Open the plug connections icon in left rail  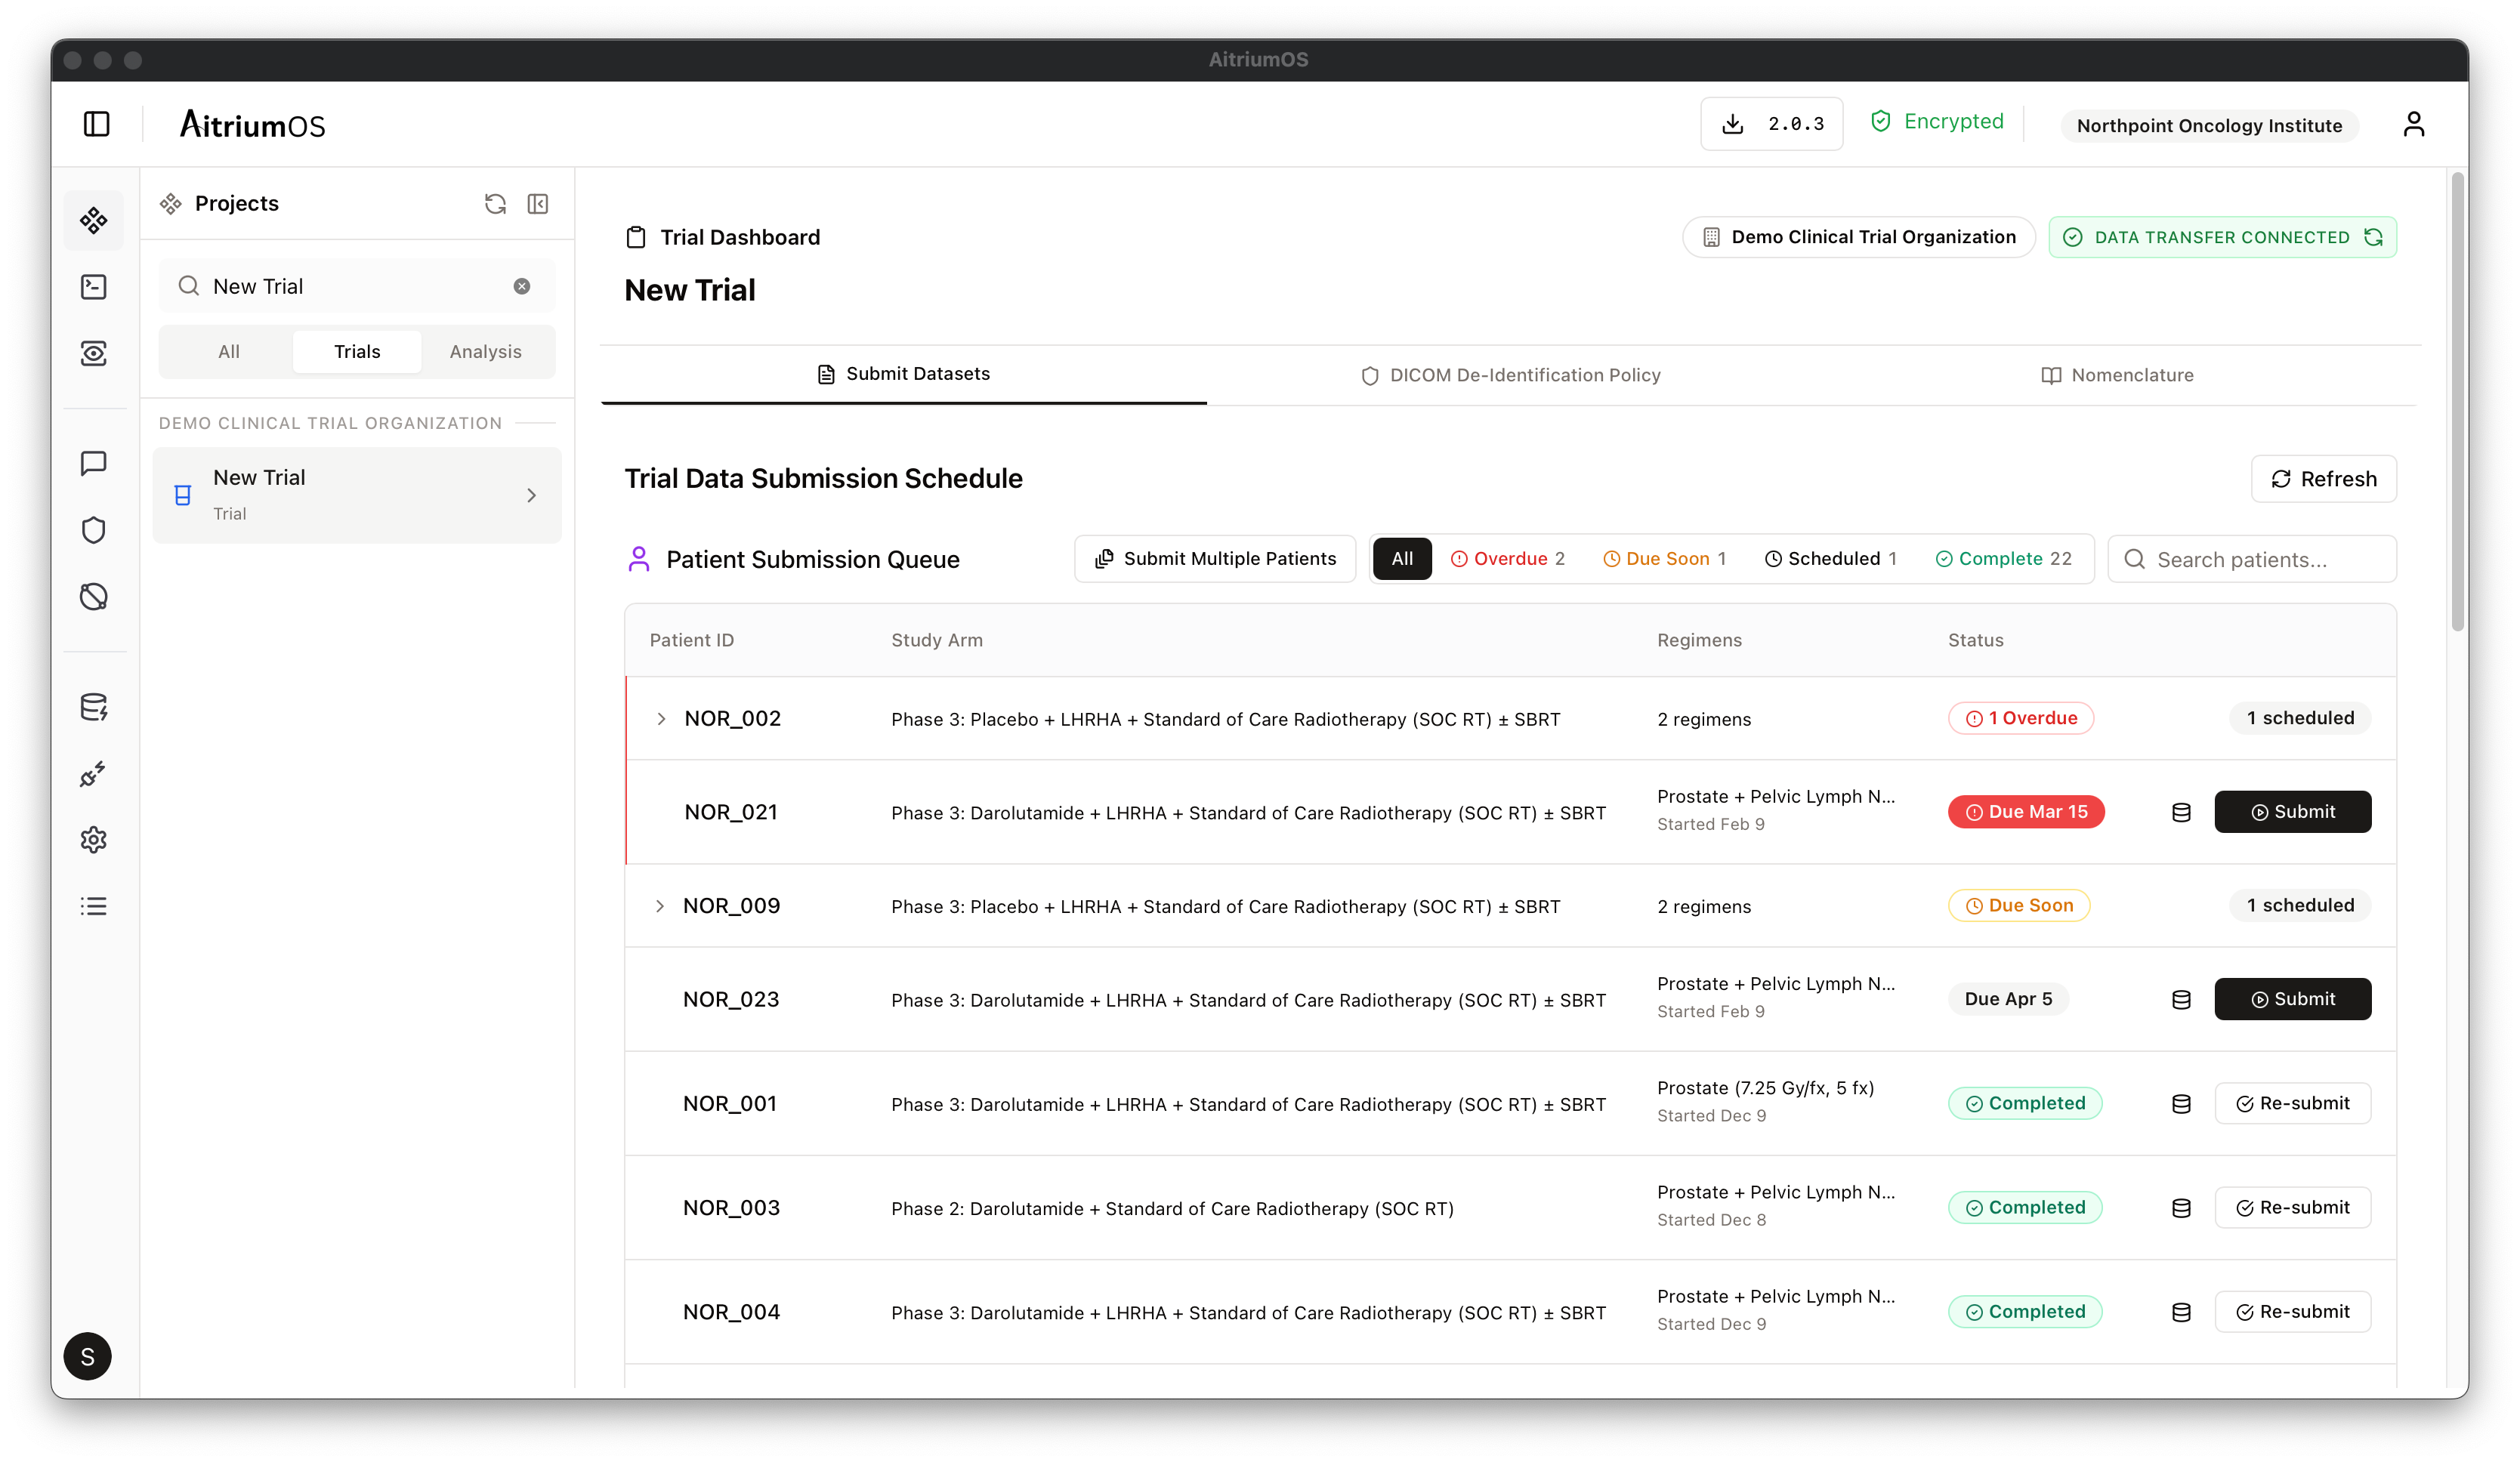(x=94, y=774)
